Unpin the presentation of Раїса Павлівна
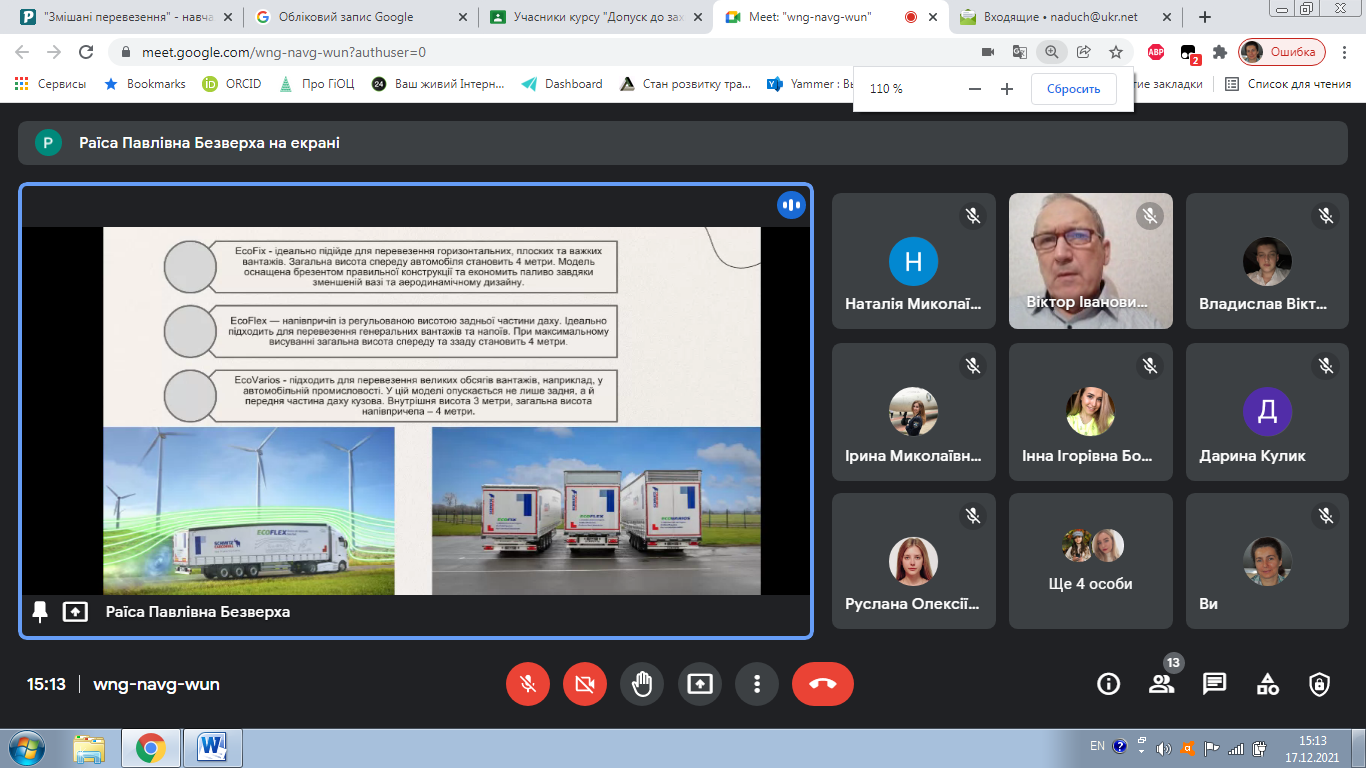This screenshot has width=1366, height=768. tap(40, 611)
